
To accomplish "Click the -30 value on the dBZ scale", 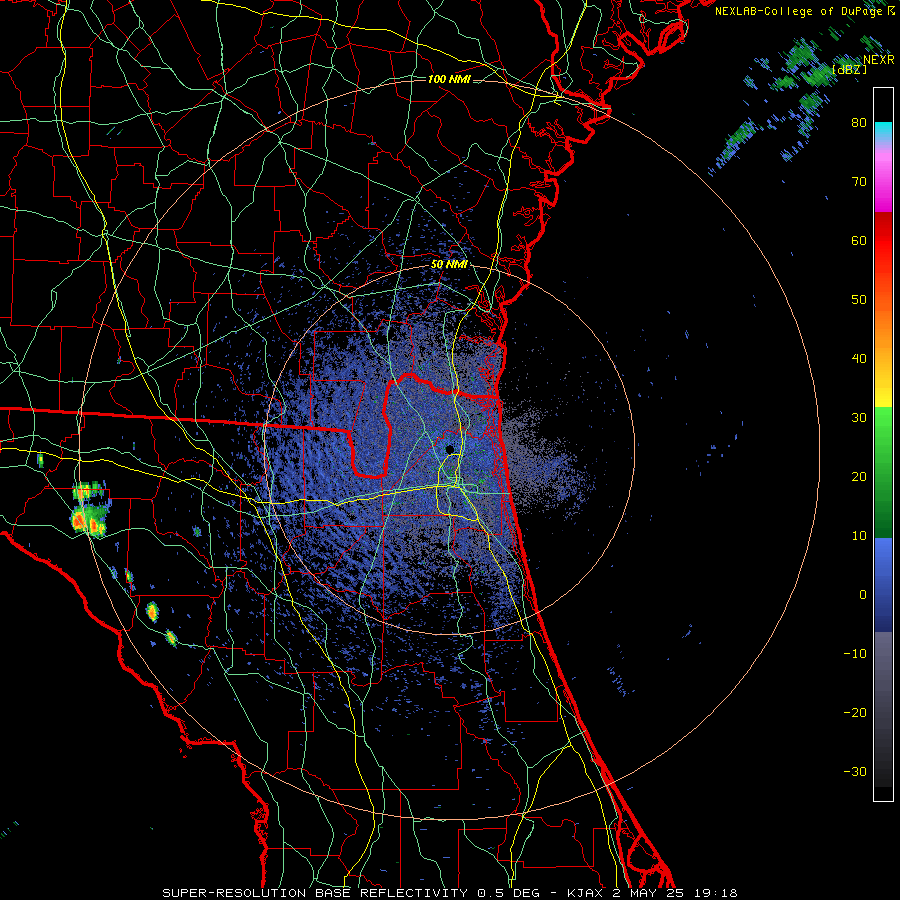I will click(x=855, y=771).
